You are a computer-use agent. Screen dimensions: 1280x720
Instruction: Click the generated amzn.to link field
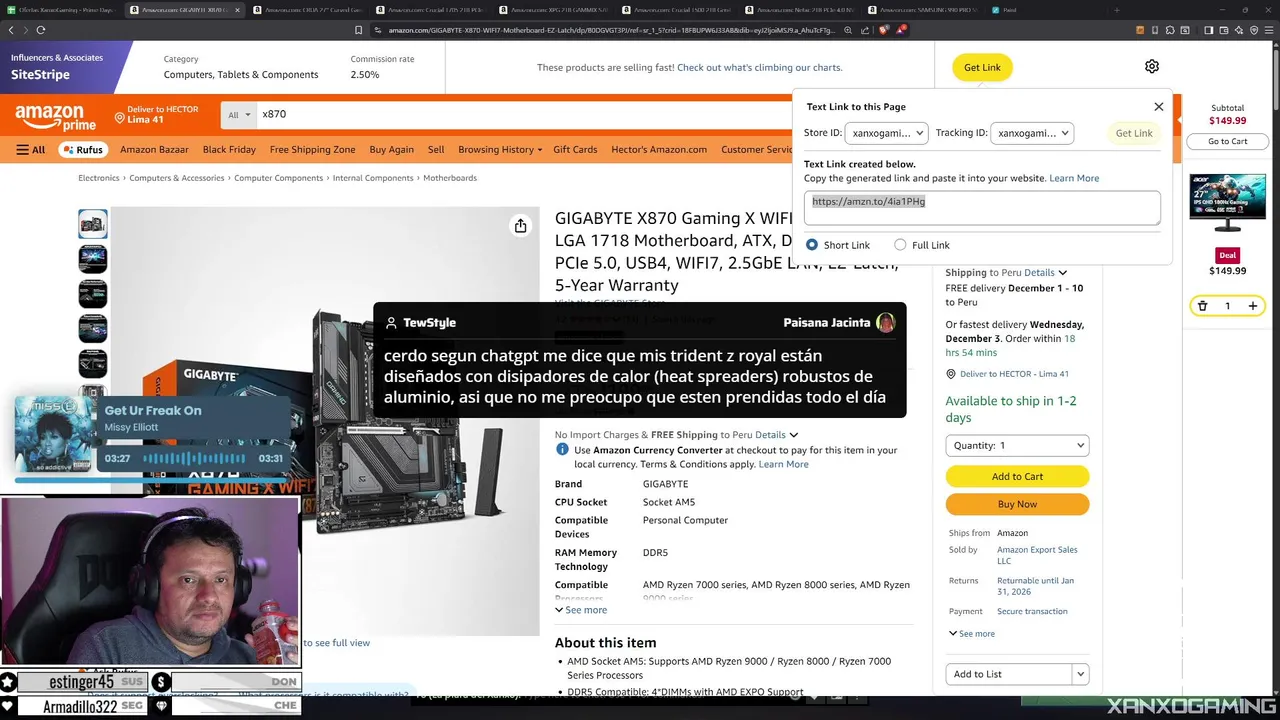(x=982, y=208)
